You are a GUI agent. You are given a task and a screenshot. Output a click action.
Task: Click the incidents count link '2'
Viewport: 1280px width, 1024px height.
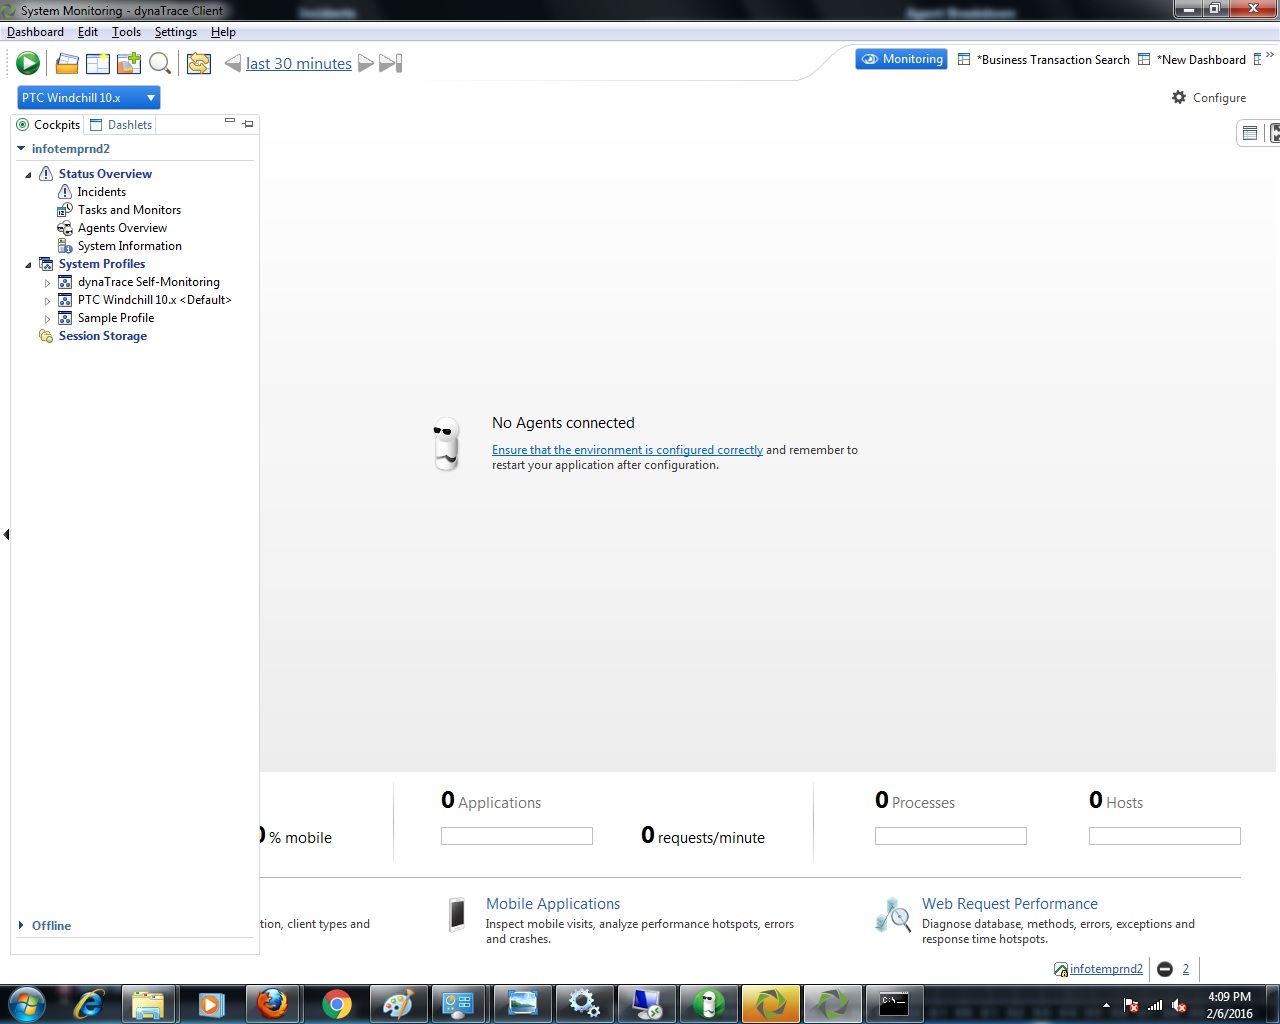click(x=1186, y=969)
